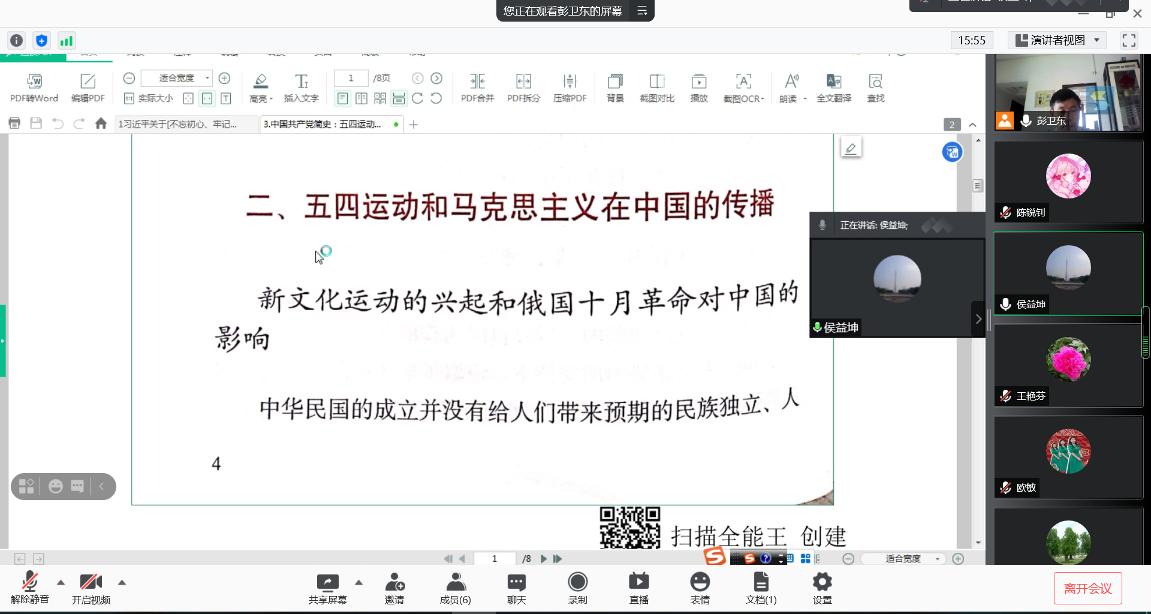Open the 聊天 chat panel

(x=516, y=588)
